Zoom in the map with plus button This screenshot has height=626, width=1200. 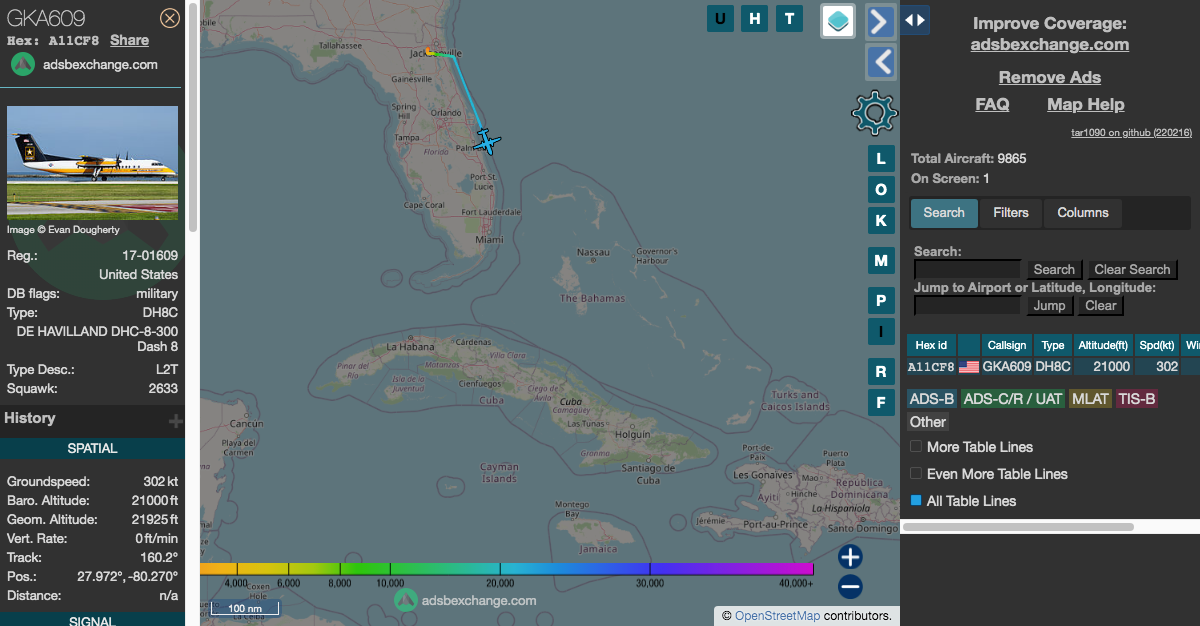coord(850,557)
